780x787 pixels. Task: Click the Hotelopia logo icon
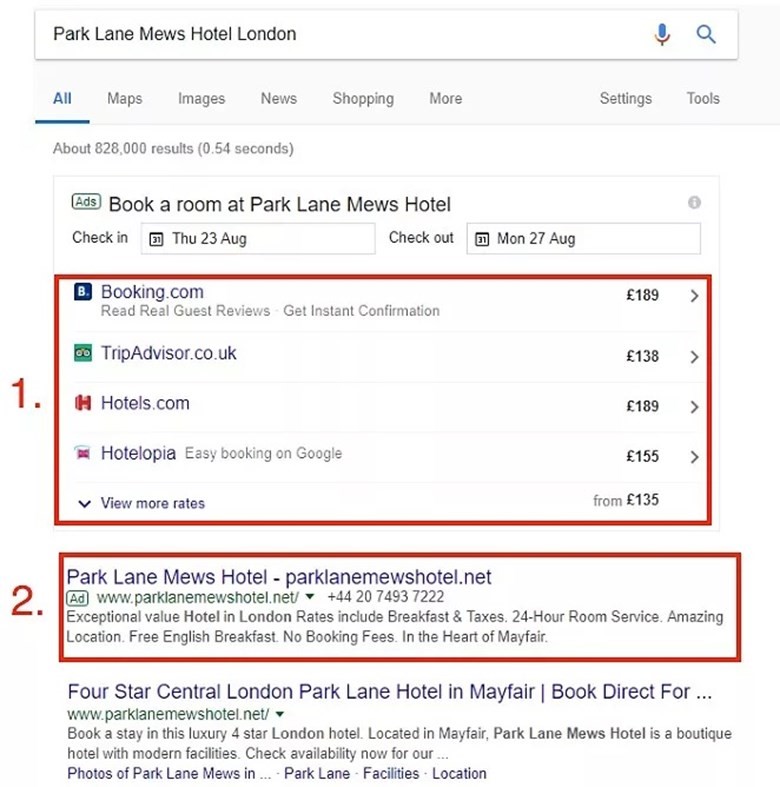[83, 453]
